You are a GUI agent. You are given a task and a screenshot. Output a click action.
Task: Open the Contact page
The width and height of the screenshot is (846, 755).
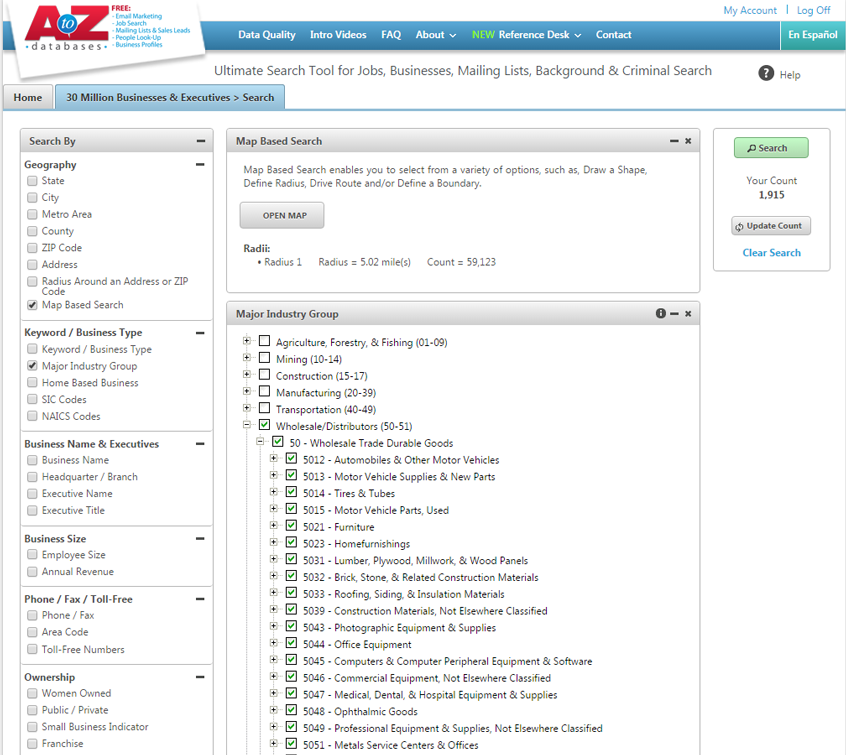(613, 35)
